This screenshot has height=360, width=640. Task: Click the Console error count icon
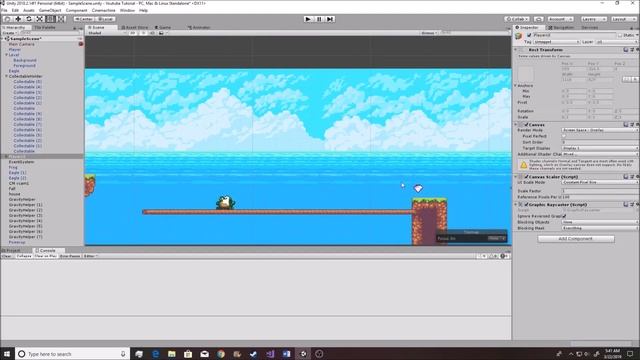[504, 256]
